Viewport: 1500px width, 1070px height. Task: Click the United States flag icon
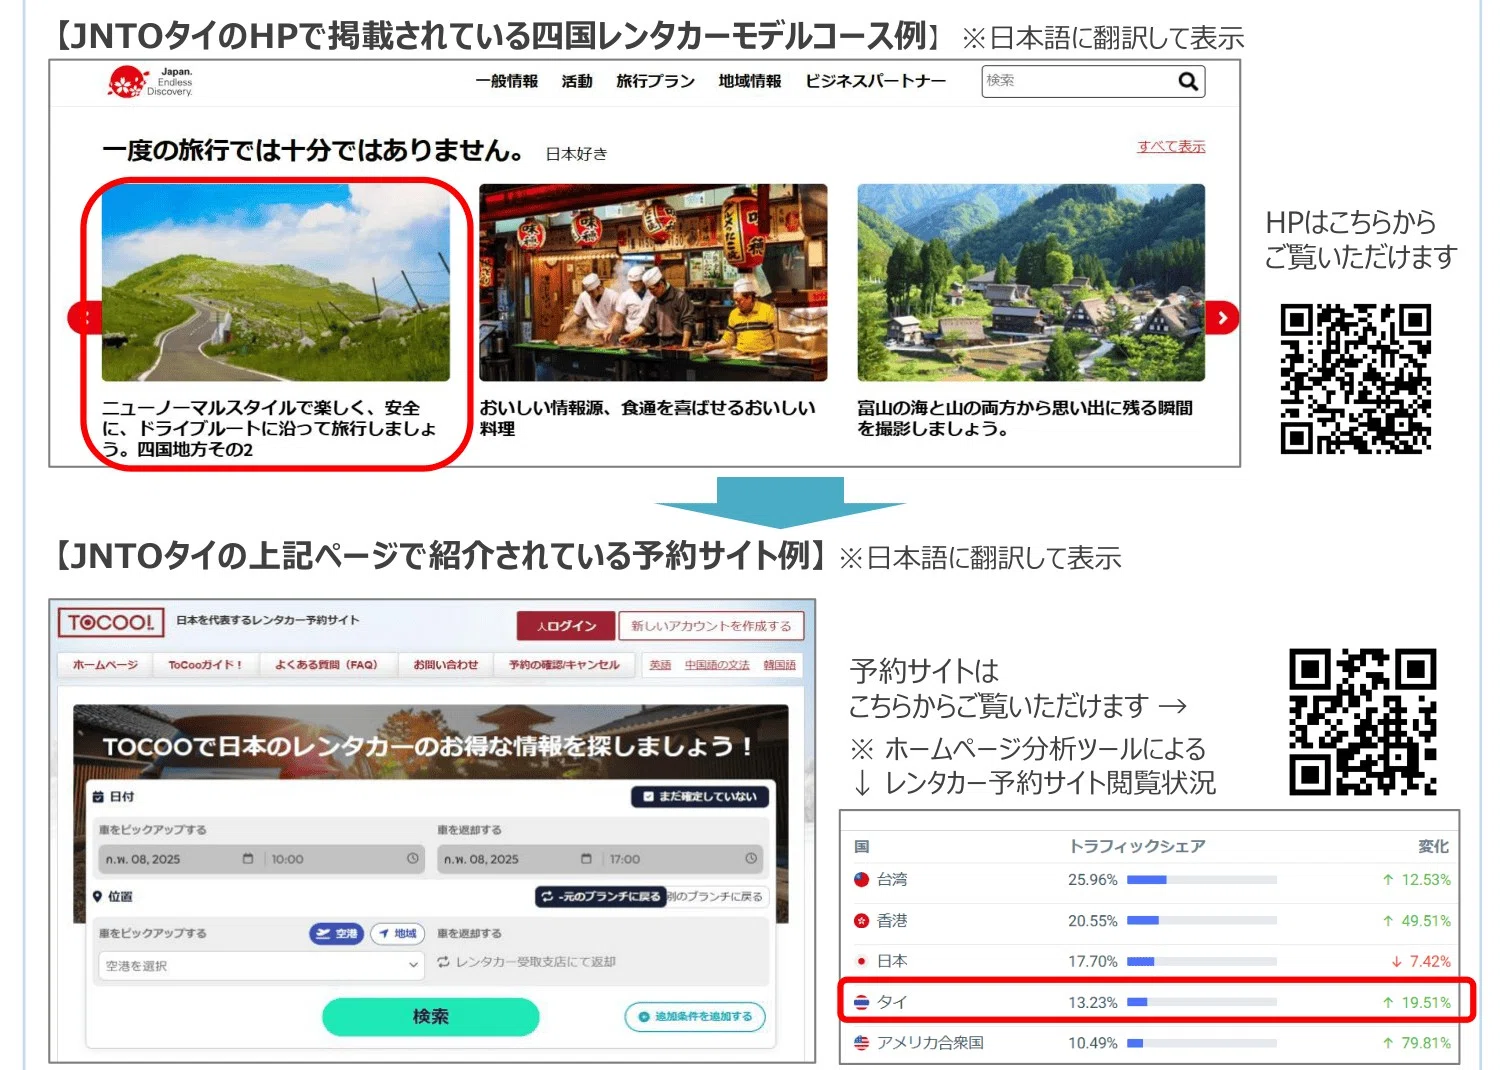pos(861,1043)
